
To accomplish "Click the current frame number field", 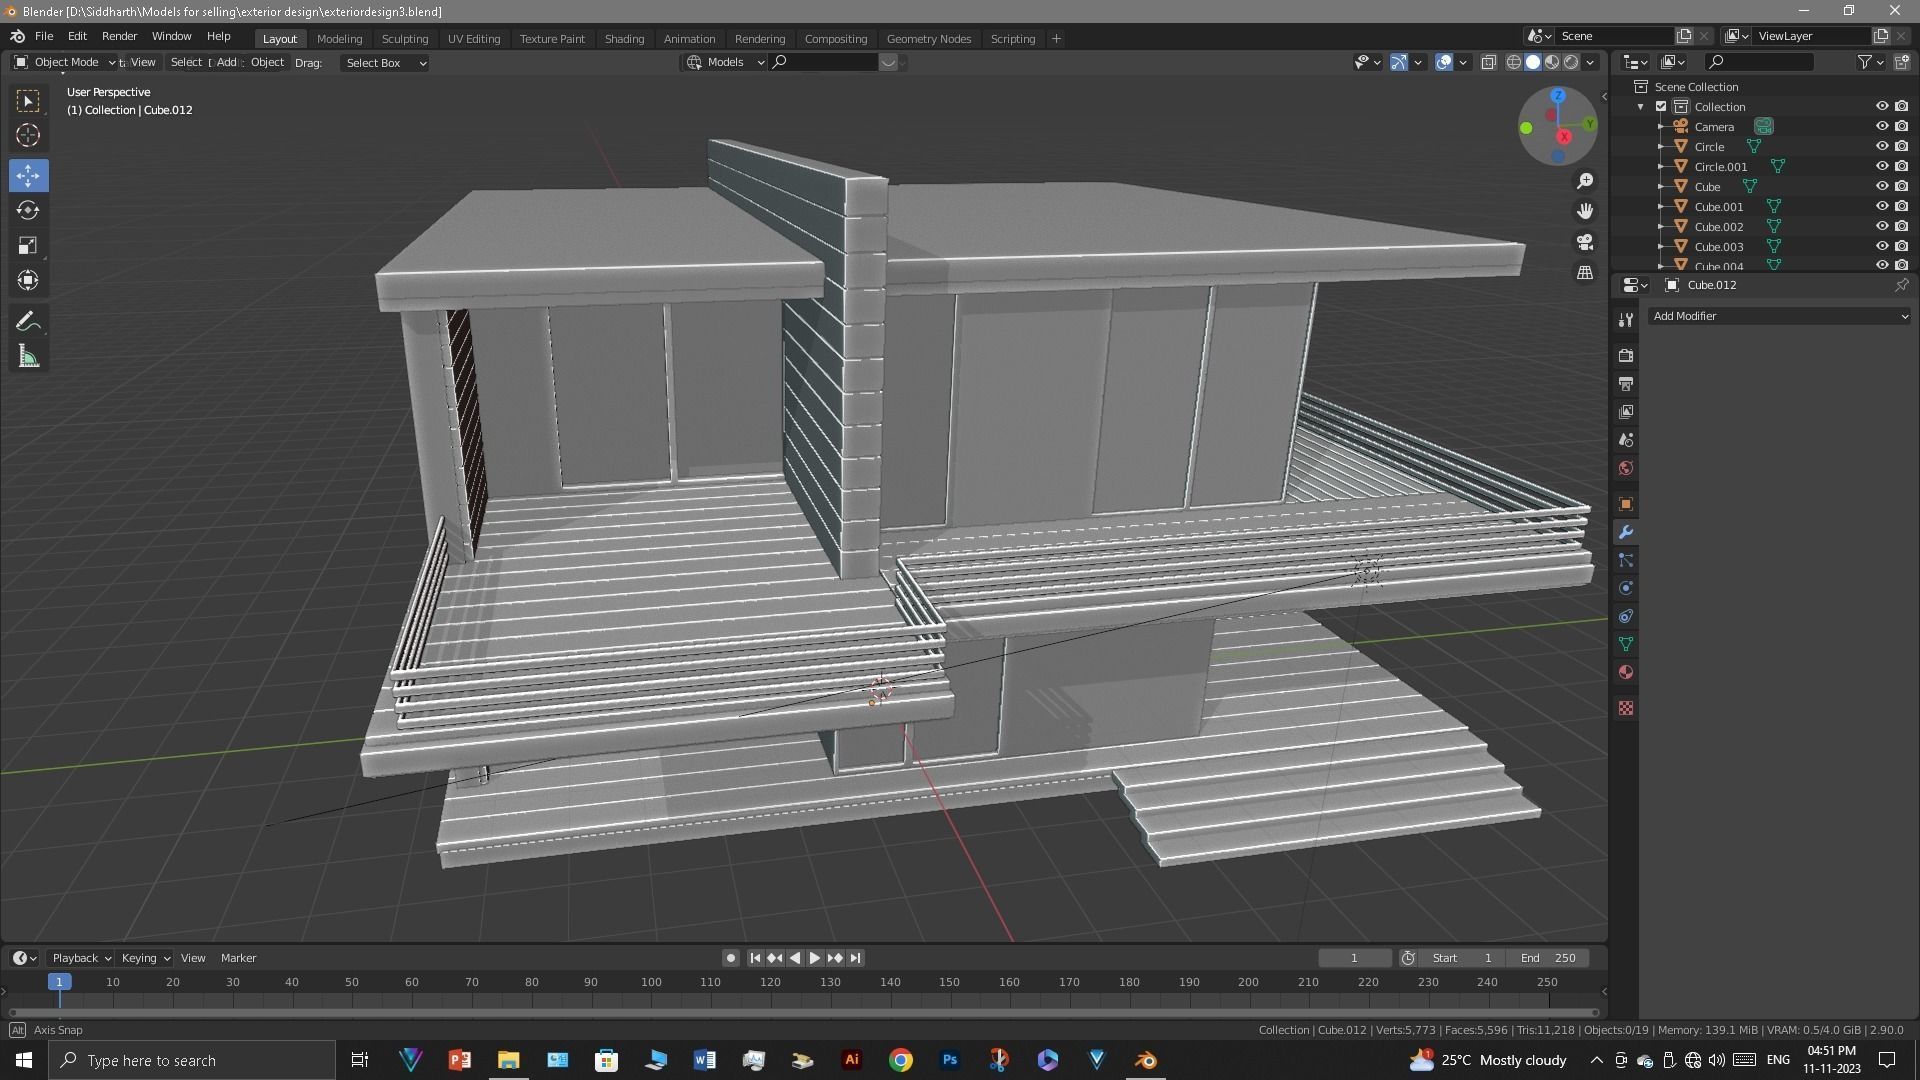I will [1354, 958].
